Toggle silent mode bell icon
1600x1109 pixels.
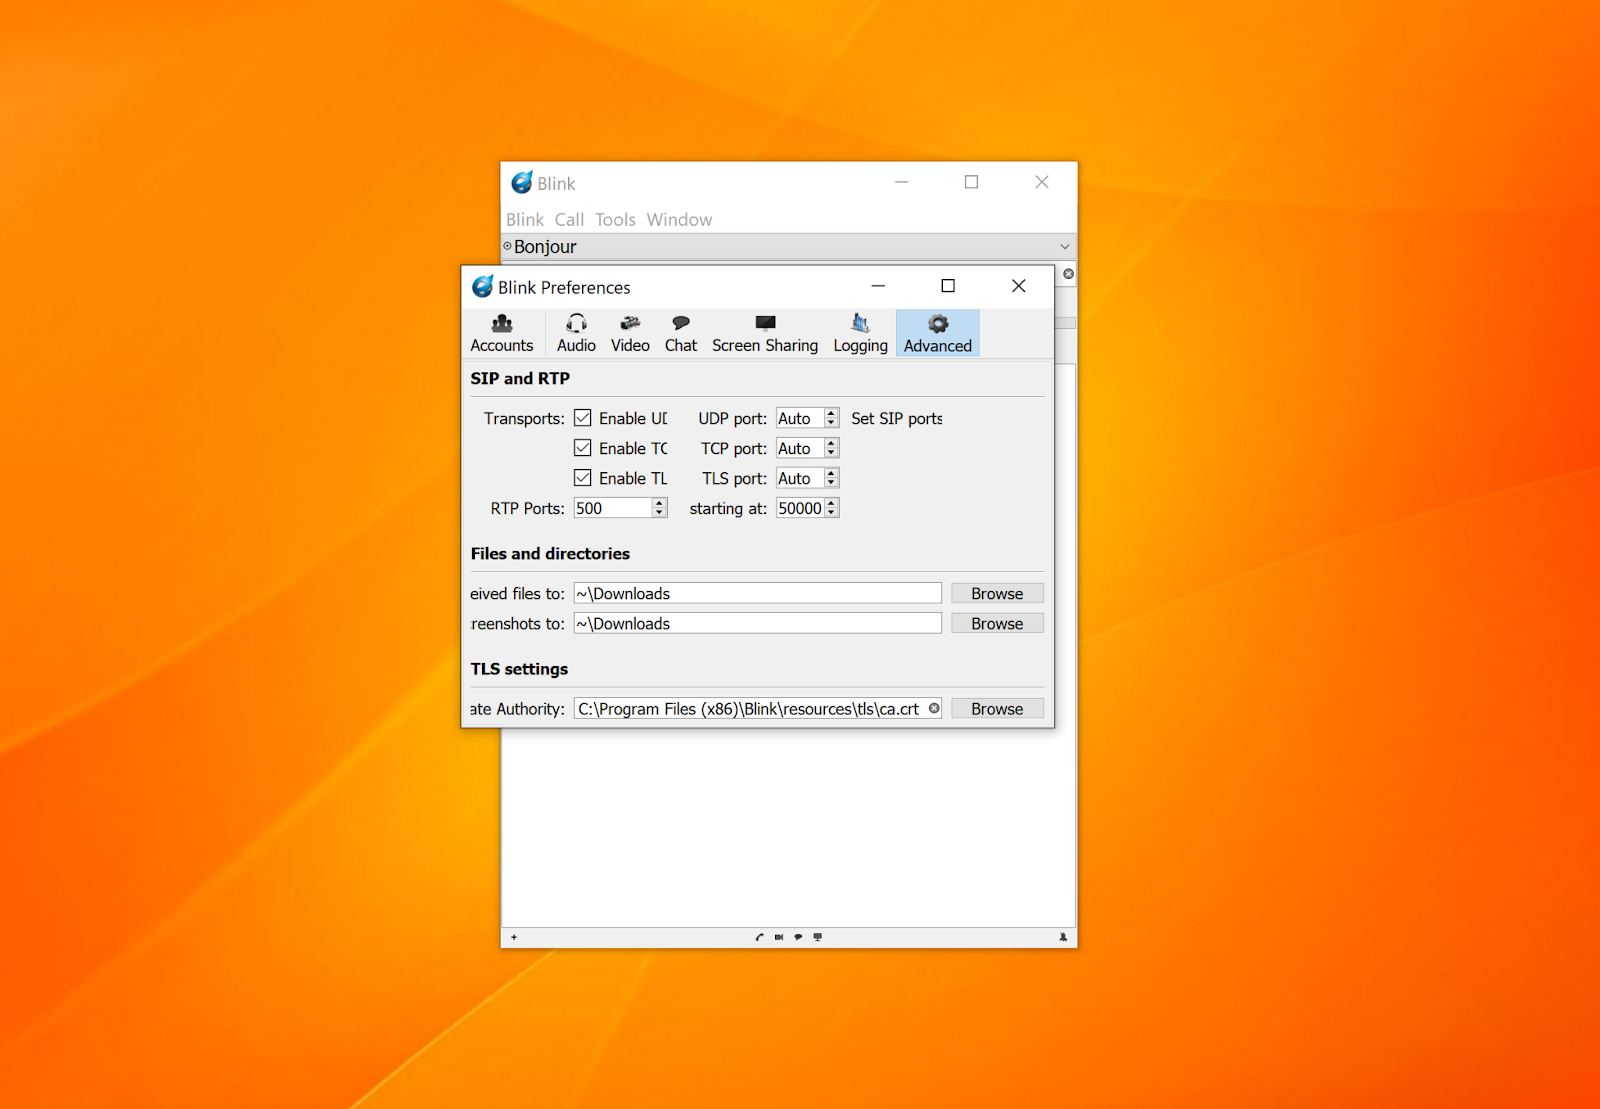(1063, 937)
